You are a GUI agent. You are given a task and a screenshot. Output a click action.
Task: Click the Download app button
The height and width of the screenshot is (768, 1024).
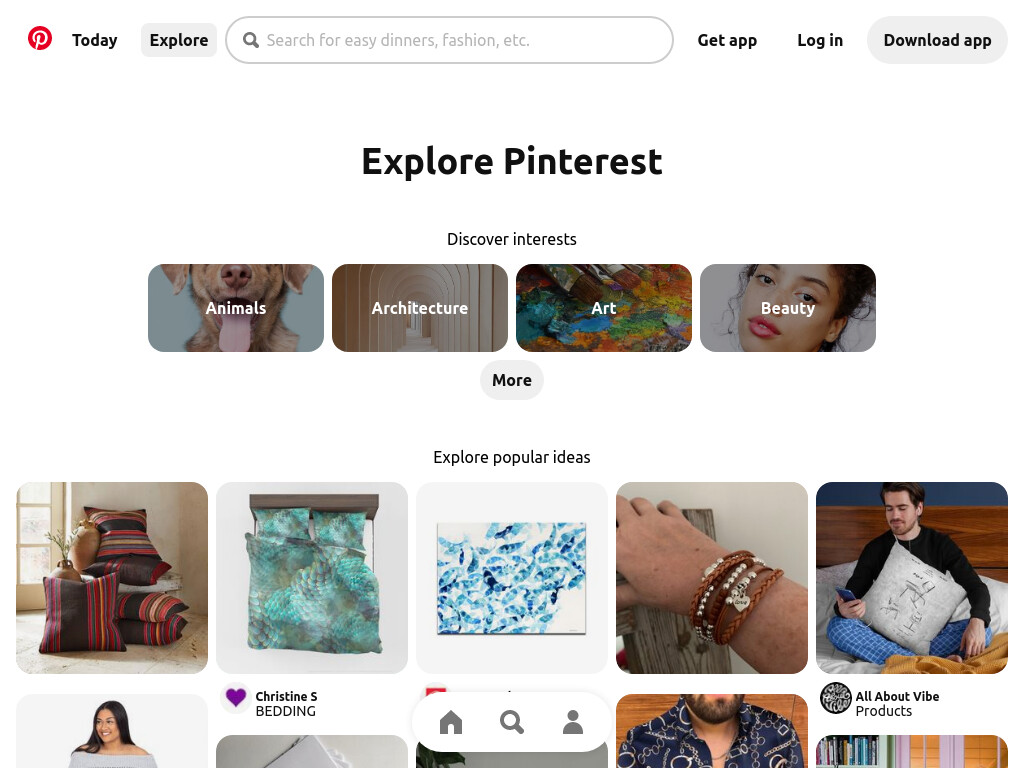(937, 40)
